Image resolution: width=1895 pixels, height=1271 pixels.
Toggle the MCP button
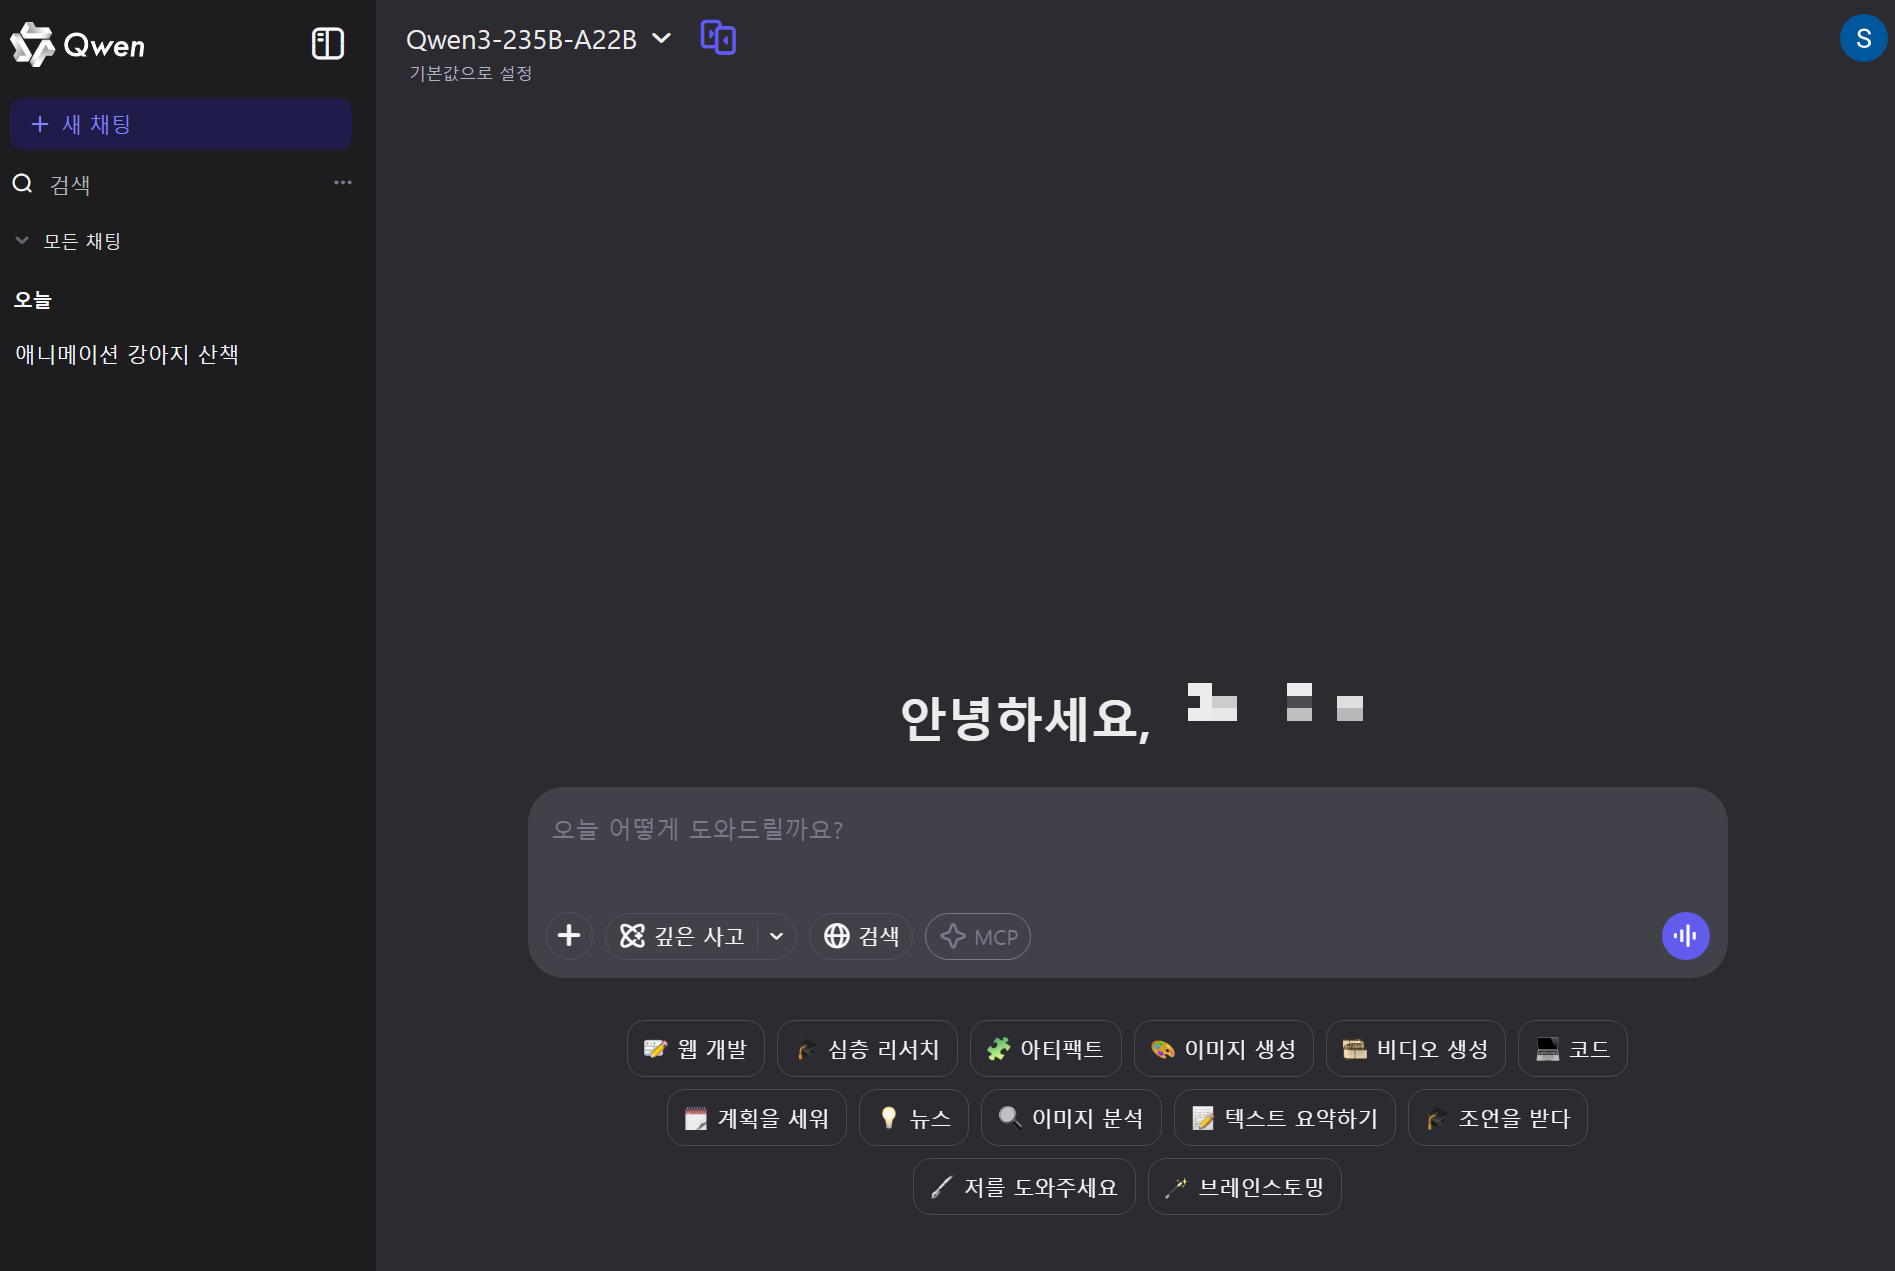pyautogui.click(x=978, y=936)
